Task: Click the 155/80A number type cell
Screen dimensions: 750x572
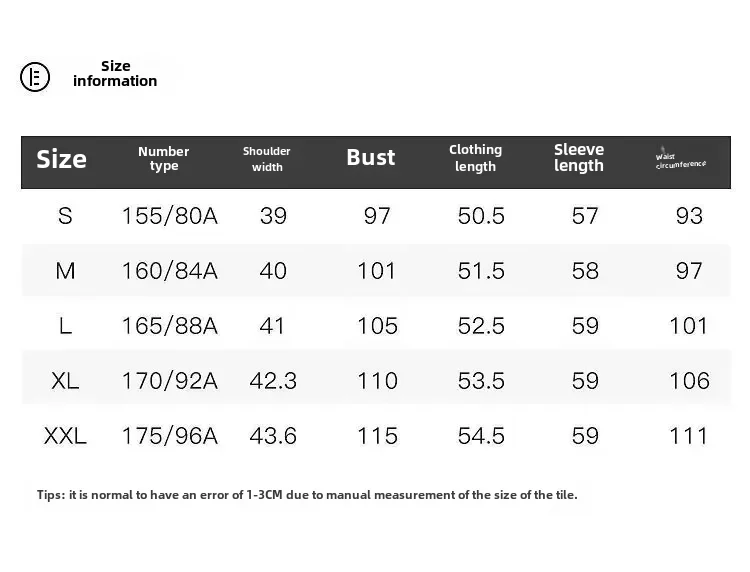Action: click(x=169, y=216)
